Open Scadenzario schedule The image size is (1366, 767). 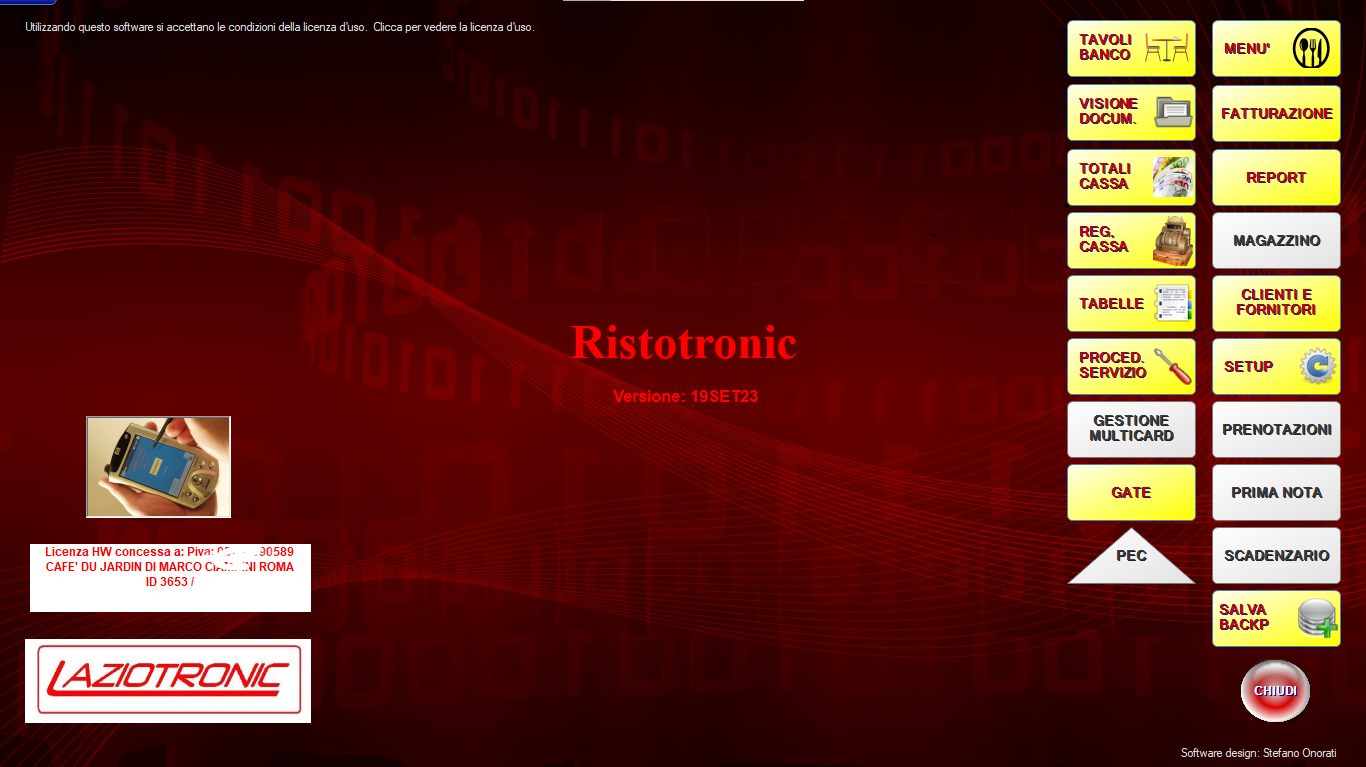pos(1276,555)
